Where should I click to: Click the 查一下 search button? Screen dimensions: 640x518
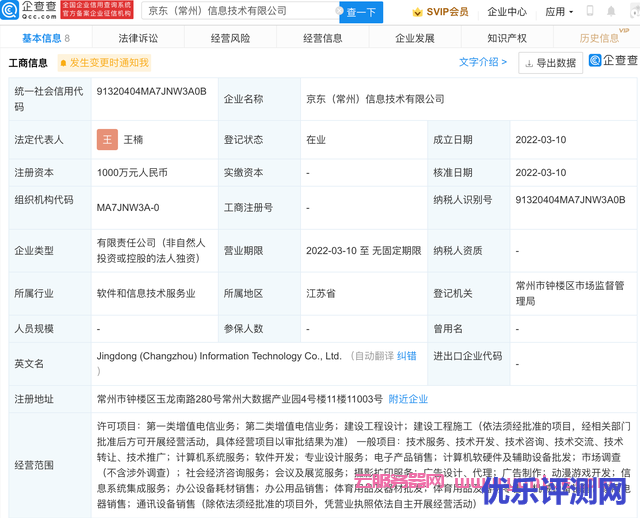361,12
